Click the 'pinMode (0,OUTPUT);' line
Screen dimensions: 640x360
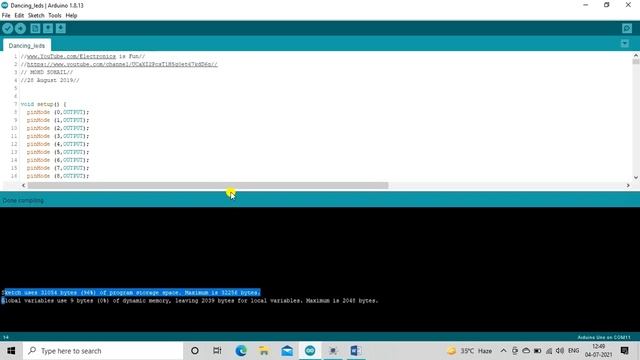click(58, 112)
